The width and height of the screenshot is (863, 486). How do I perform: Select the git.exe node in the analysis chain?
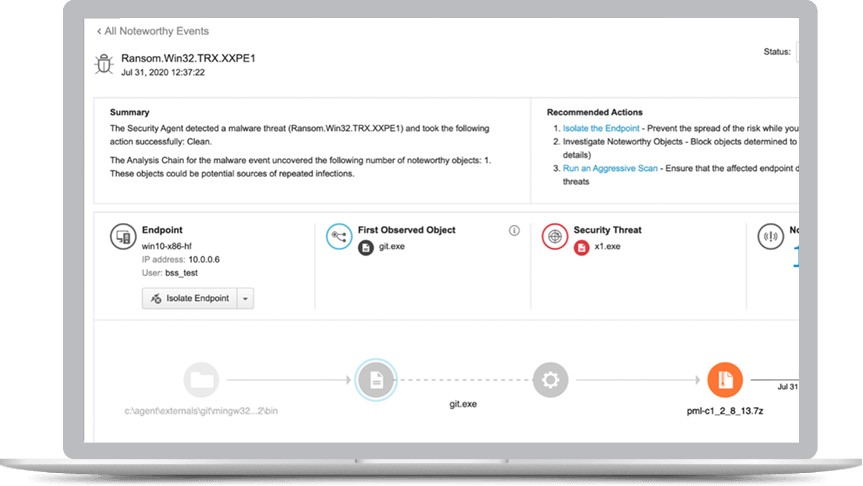click(376, 380)
